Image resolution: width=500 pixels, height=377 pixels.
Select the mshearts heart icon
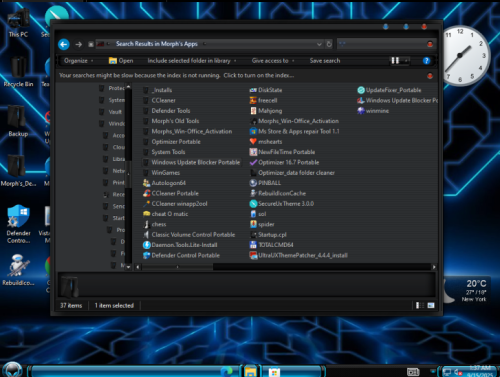(x=253, y=142)
